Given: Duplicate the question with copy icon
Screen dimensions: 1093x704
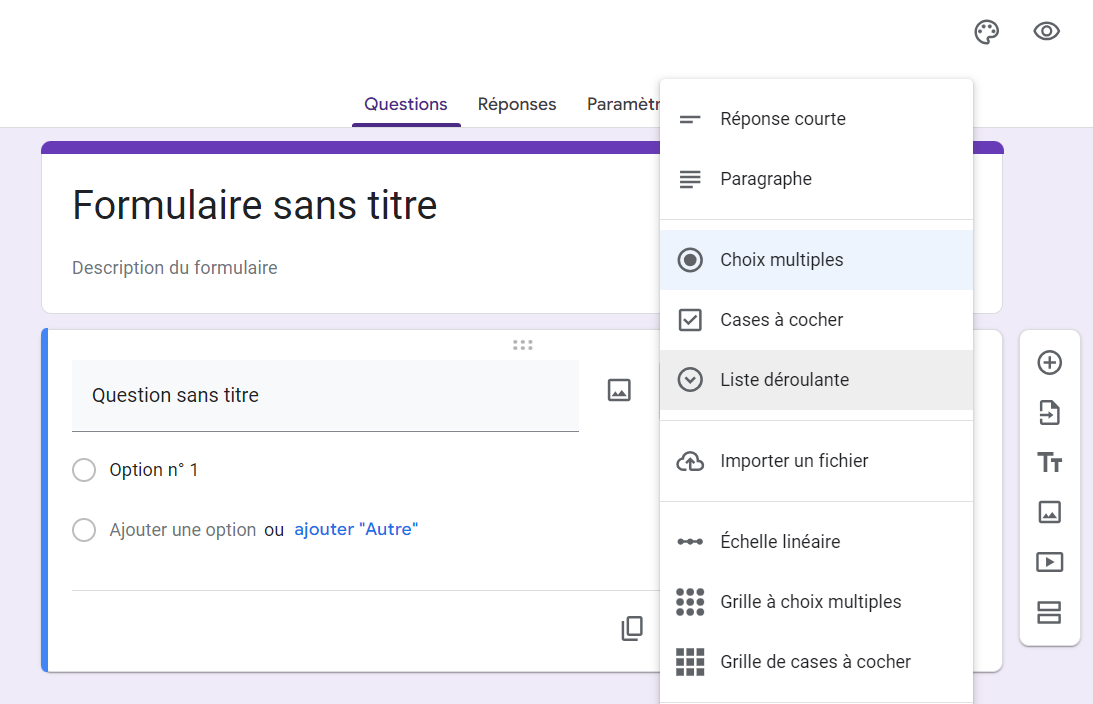Looking at the screenshot, I should pos(632,628).
